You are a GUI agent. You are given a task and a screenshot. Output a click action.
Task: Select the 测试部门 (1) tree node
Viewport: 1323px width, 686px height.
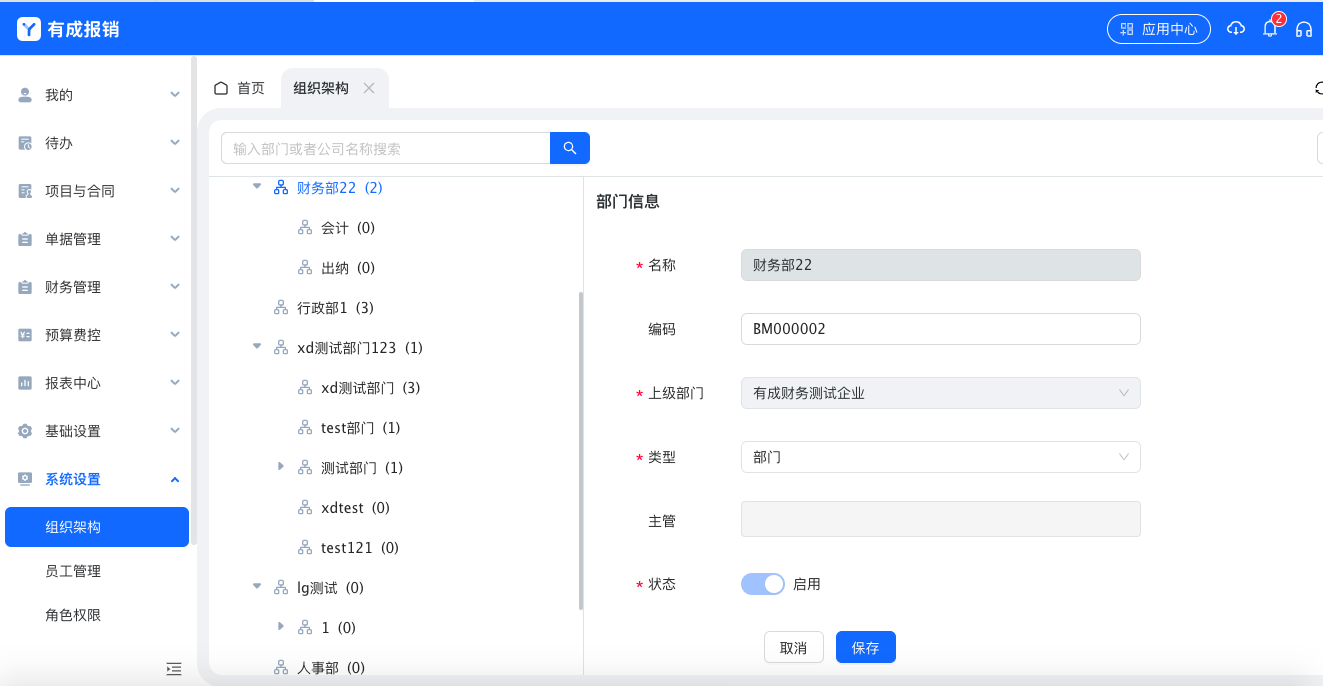[x=362, y=468]
